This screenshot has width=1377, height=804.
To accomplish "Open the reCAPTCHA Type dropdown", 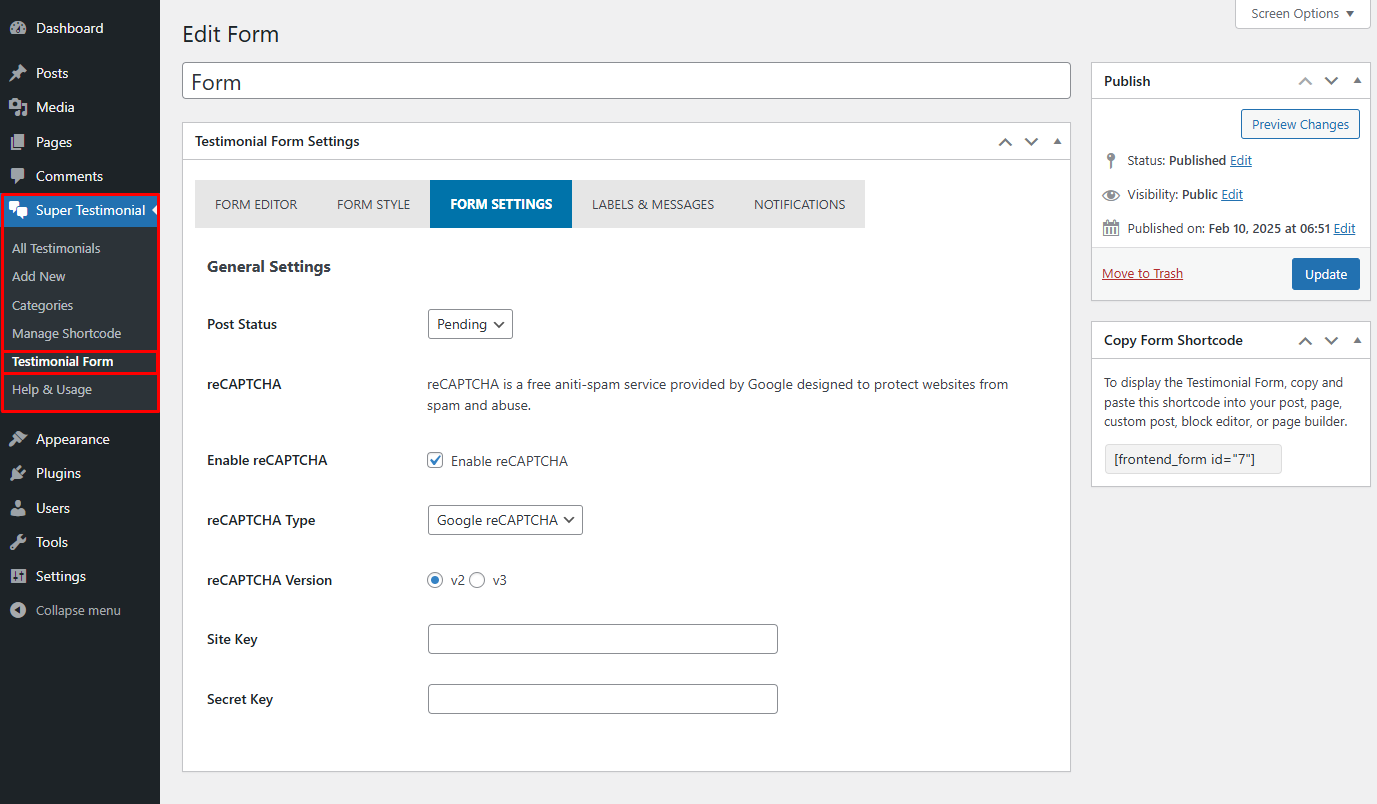I will point(505,520).
